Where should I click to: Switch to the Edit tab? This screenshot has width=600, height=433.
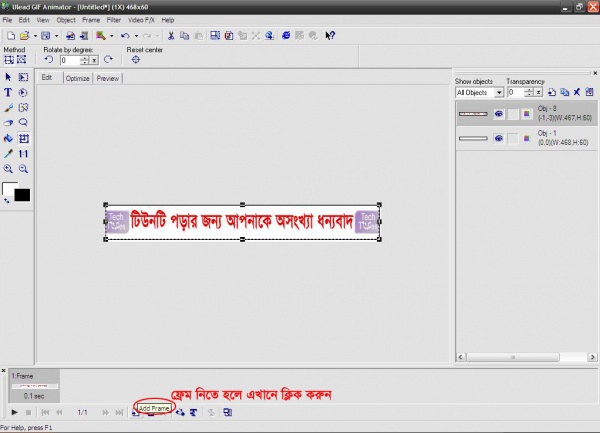(x=47, y=77)
